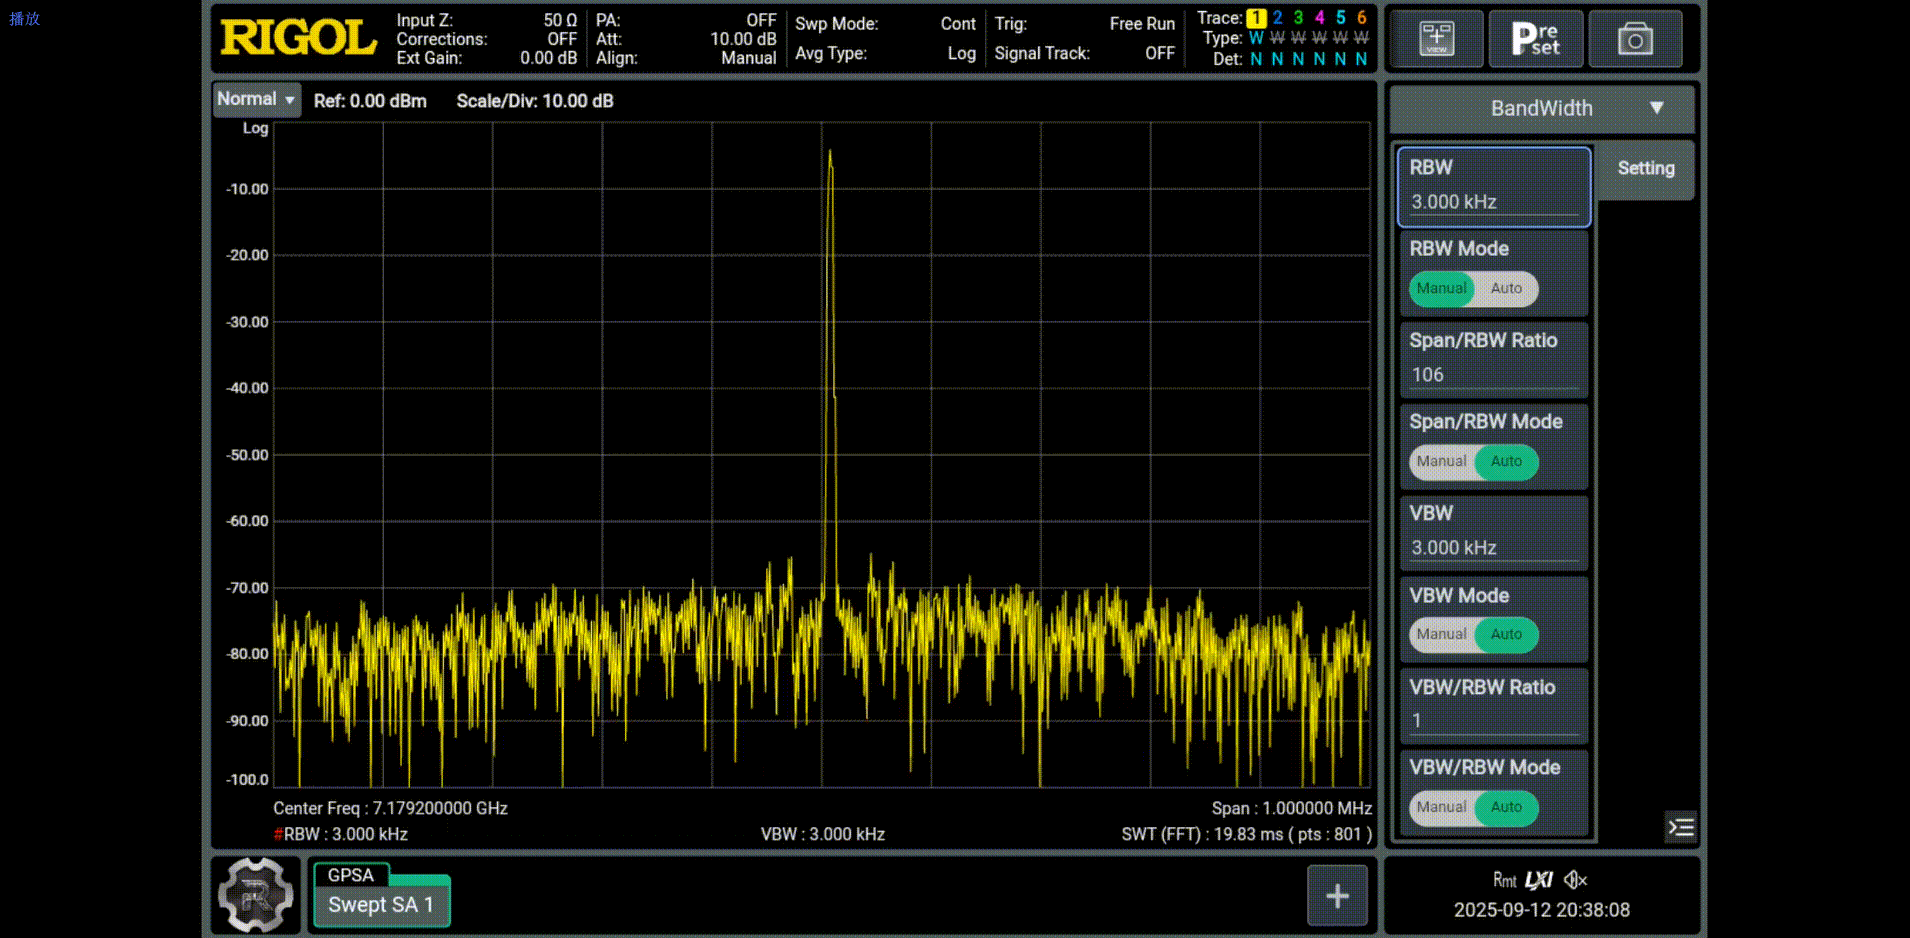Take a screenshot with camera icon
The width and height of the screenshot is (1910, 938).
[x=1635, y=39]
